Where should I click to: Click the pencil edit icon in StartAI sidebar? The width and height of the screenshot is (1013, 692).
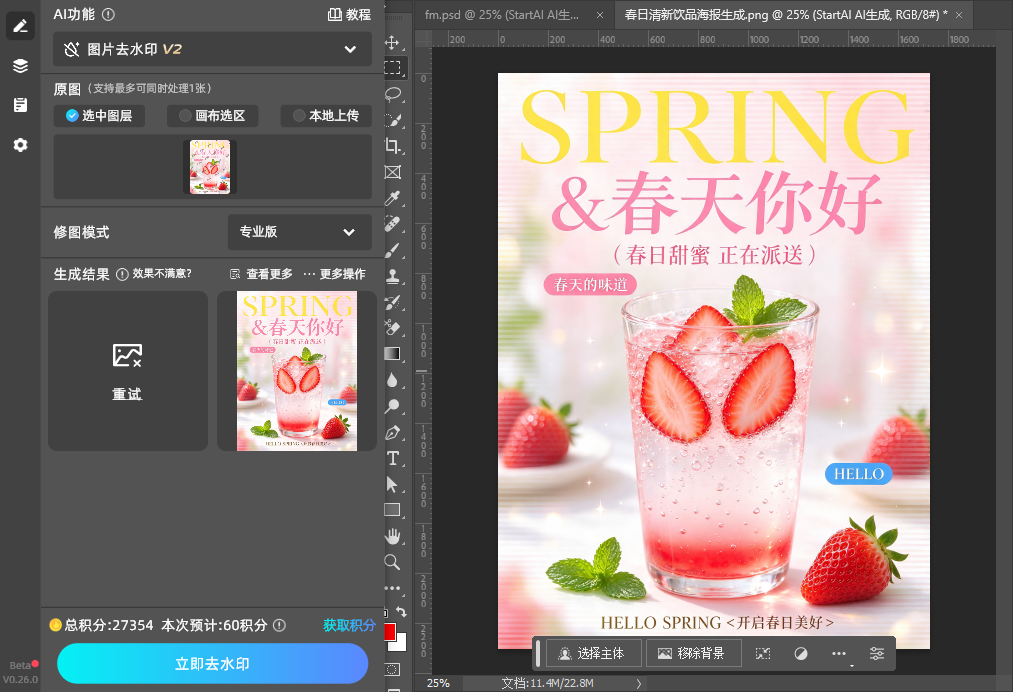[20, 26]
